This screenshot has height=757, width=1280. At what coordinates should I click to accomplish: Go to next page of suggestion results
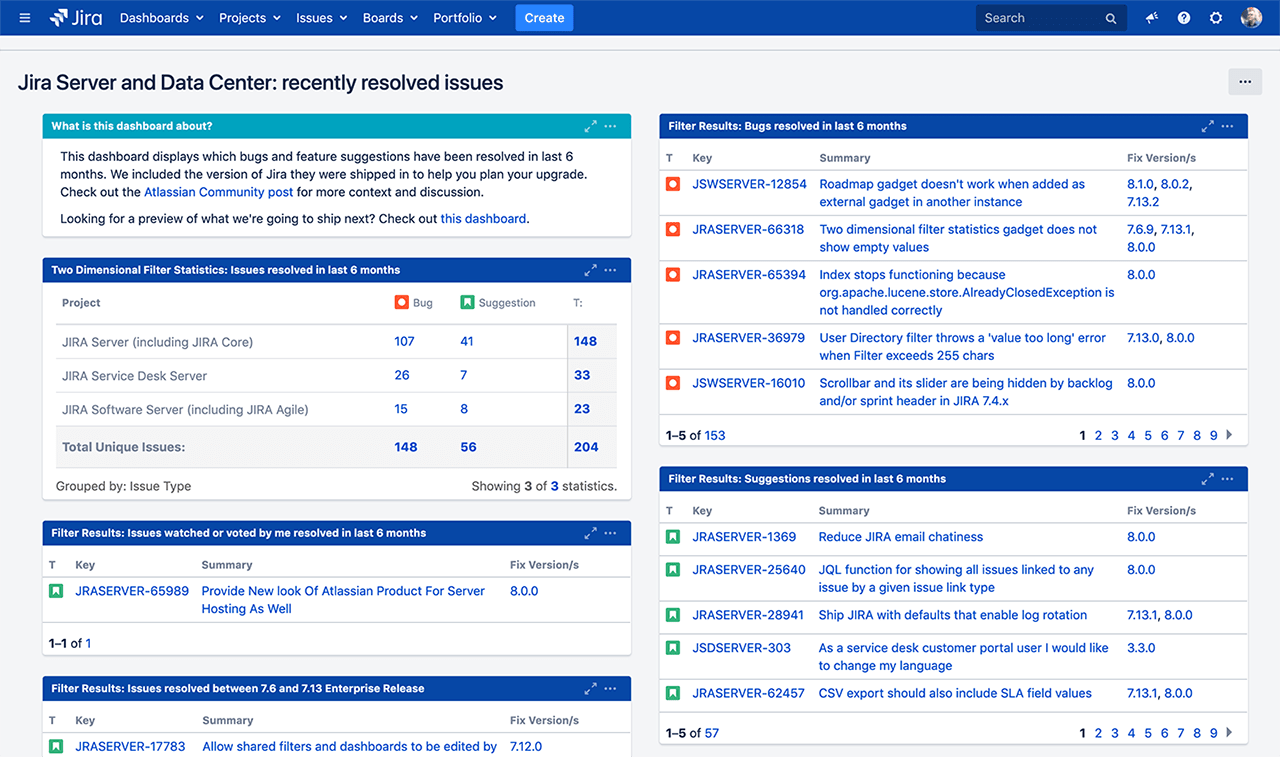pyautogui.click(x=1229, y=733)
